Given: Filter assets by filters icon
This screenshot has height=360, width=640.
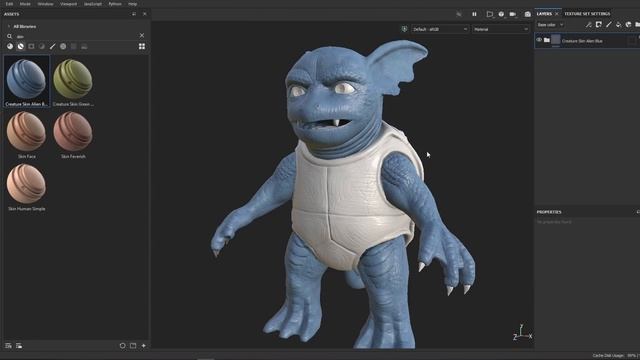Looking at the screenshot, I should coord(42,47).
